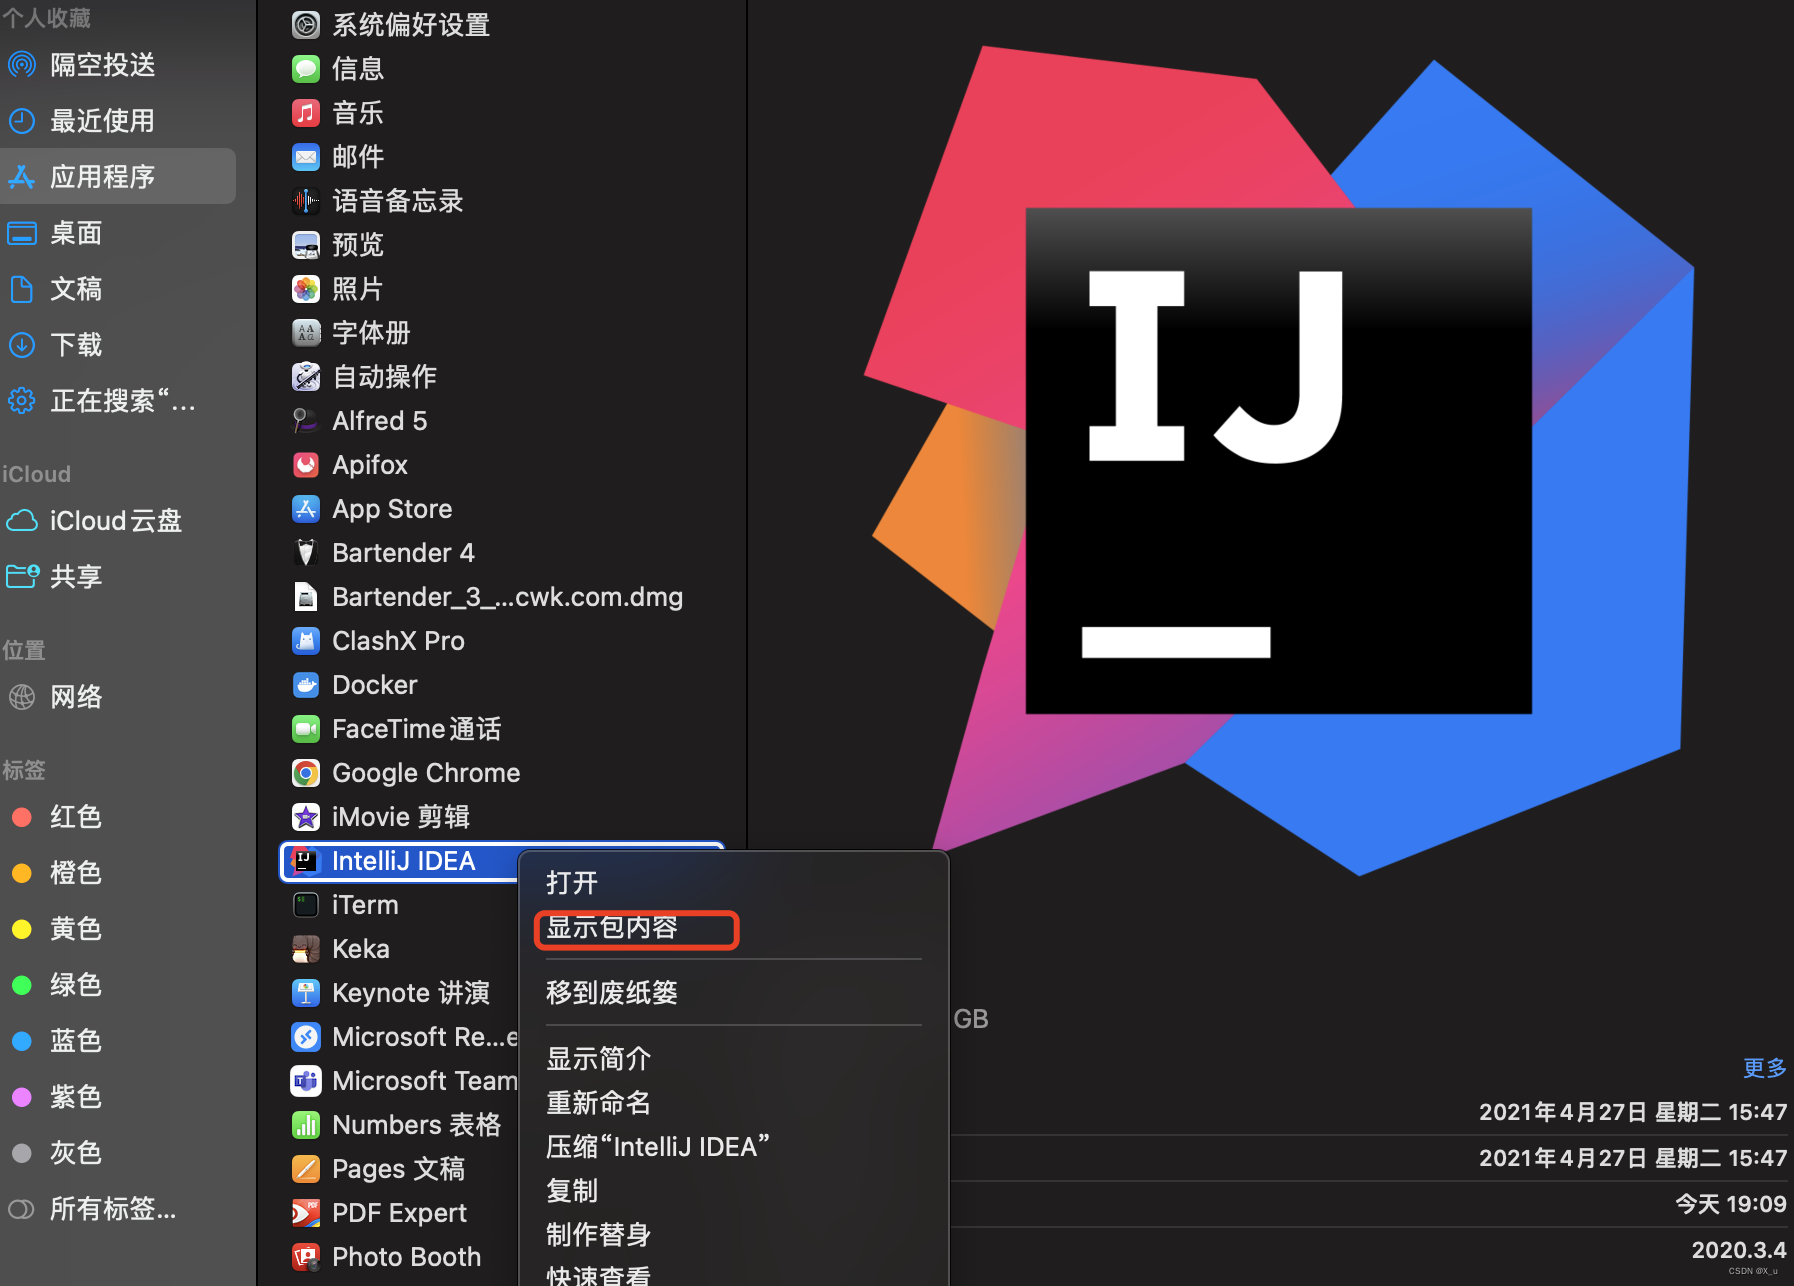Click the Voice Memos app icon
This screenshot has width=1794, height=1286.
click(x=306, y=201)
